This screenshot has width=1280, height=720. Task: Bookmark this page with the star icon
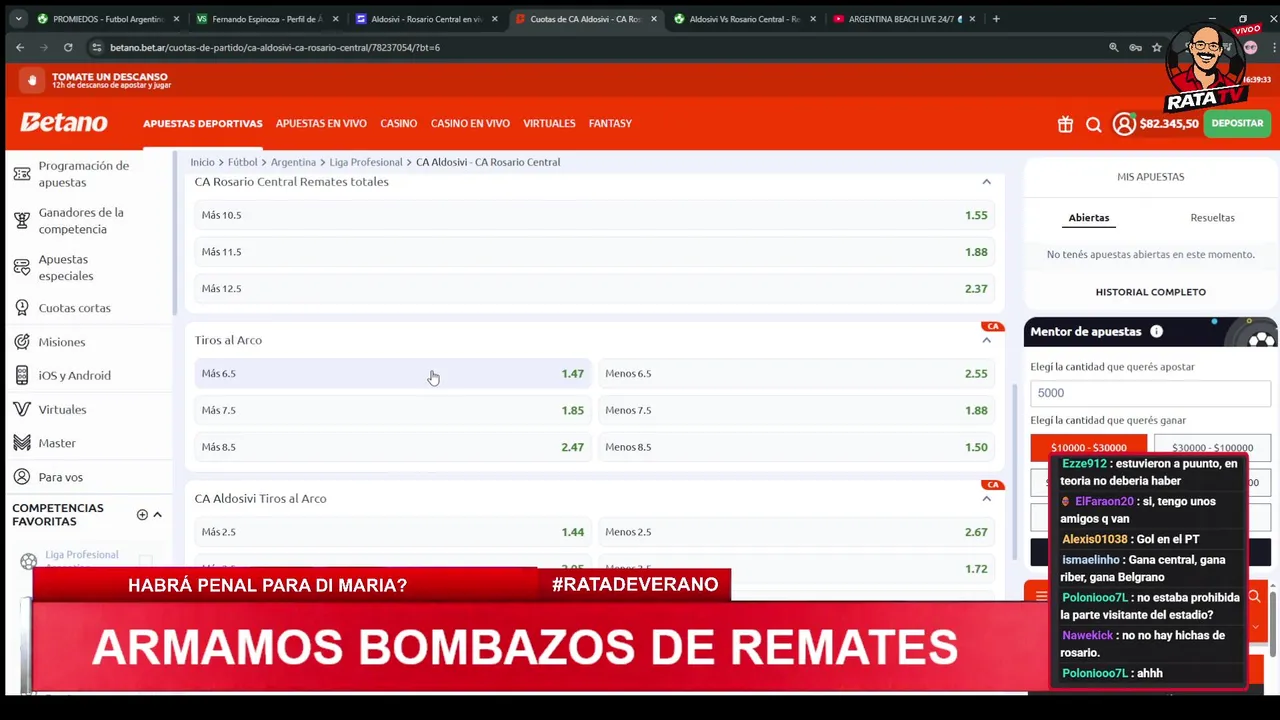(1157, 47)
